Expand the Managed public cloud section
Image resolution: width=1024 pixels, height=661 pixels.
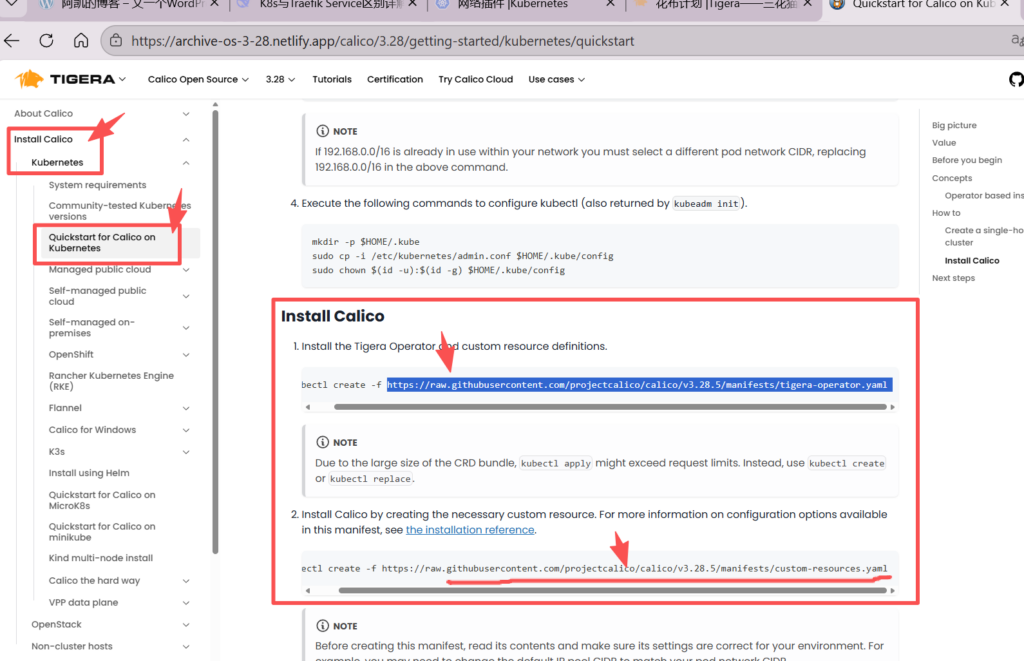coord(186,269)
